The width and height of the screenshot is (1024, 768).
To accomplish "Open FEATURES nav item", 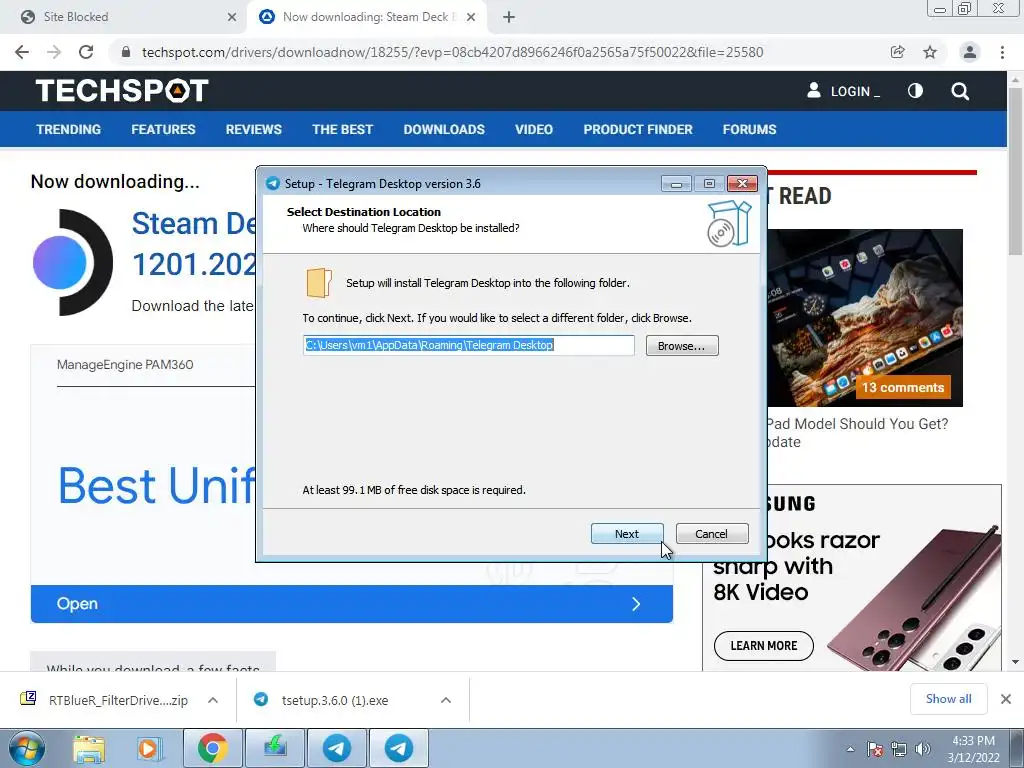I will point(163,129).
